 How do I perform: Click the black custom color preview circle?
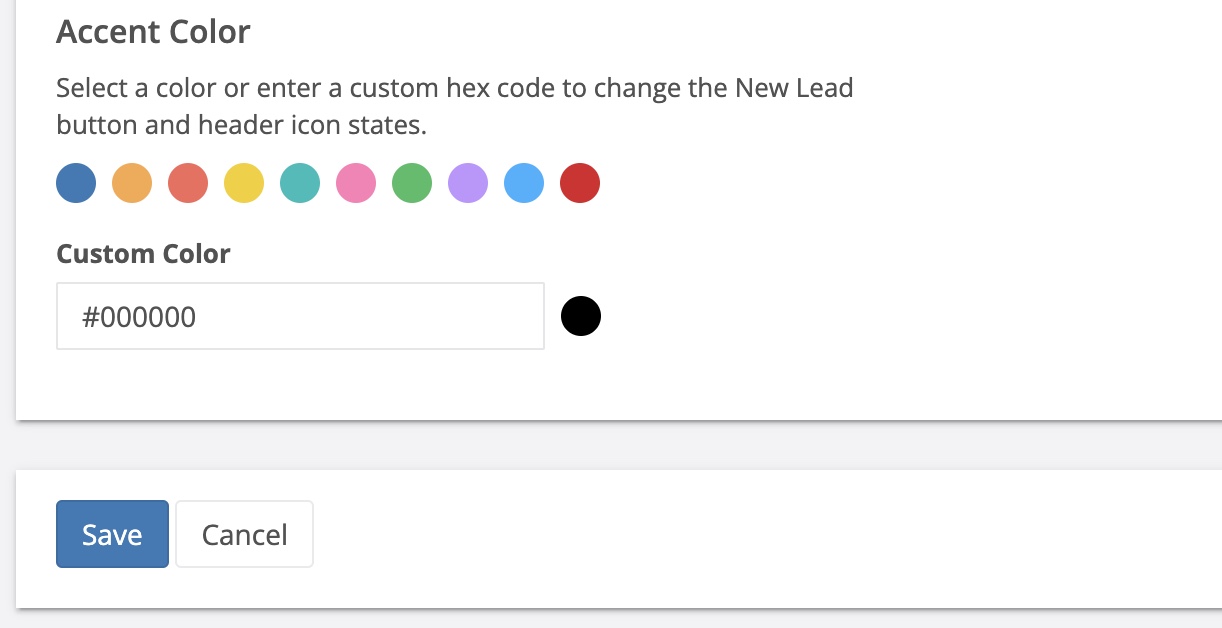click(x=581, y=316)
